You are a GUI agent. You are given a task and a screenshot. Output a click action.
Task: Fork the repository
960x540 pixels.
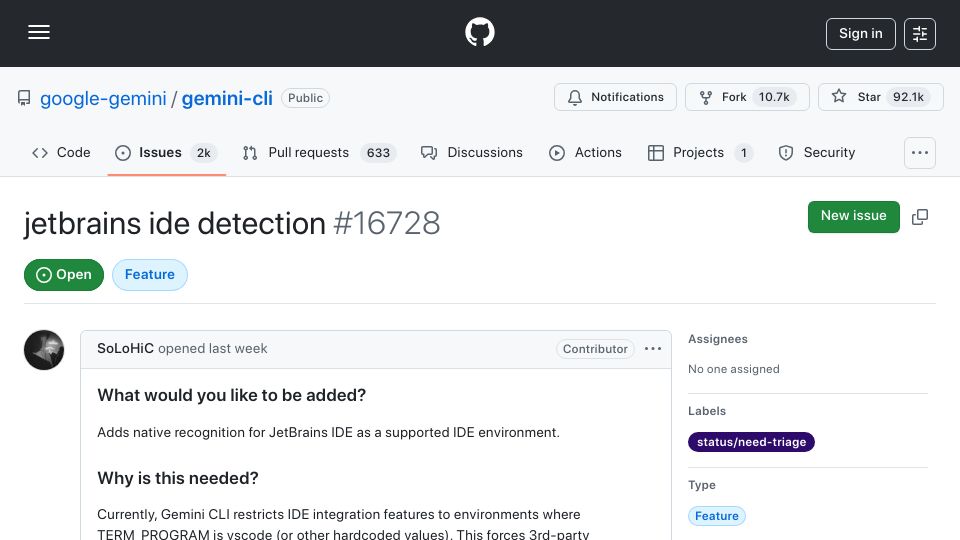point(747,97)
